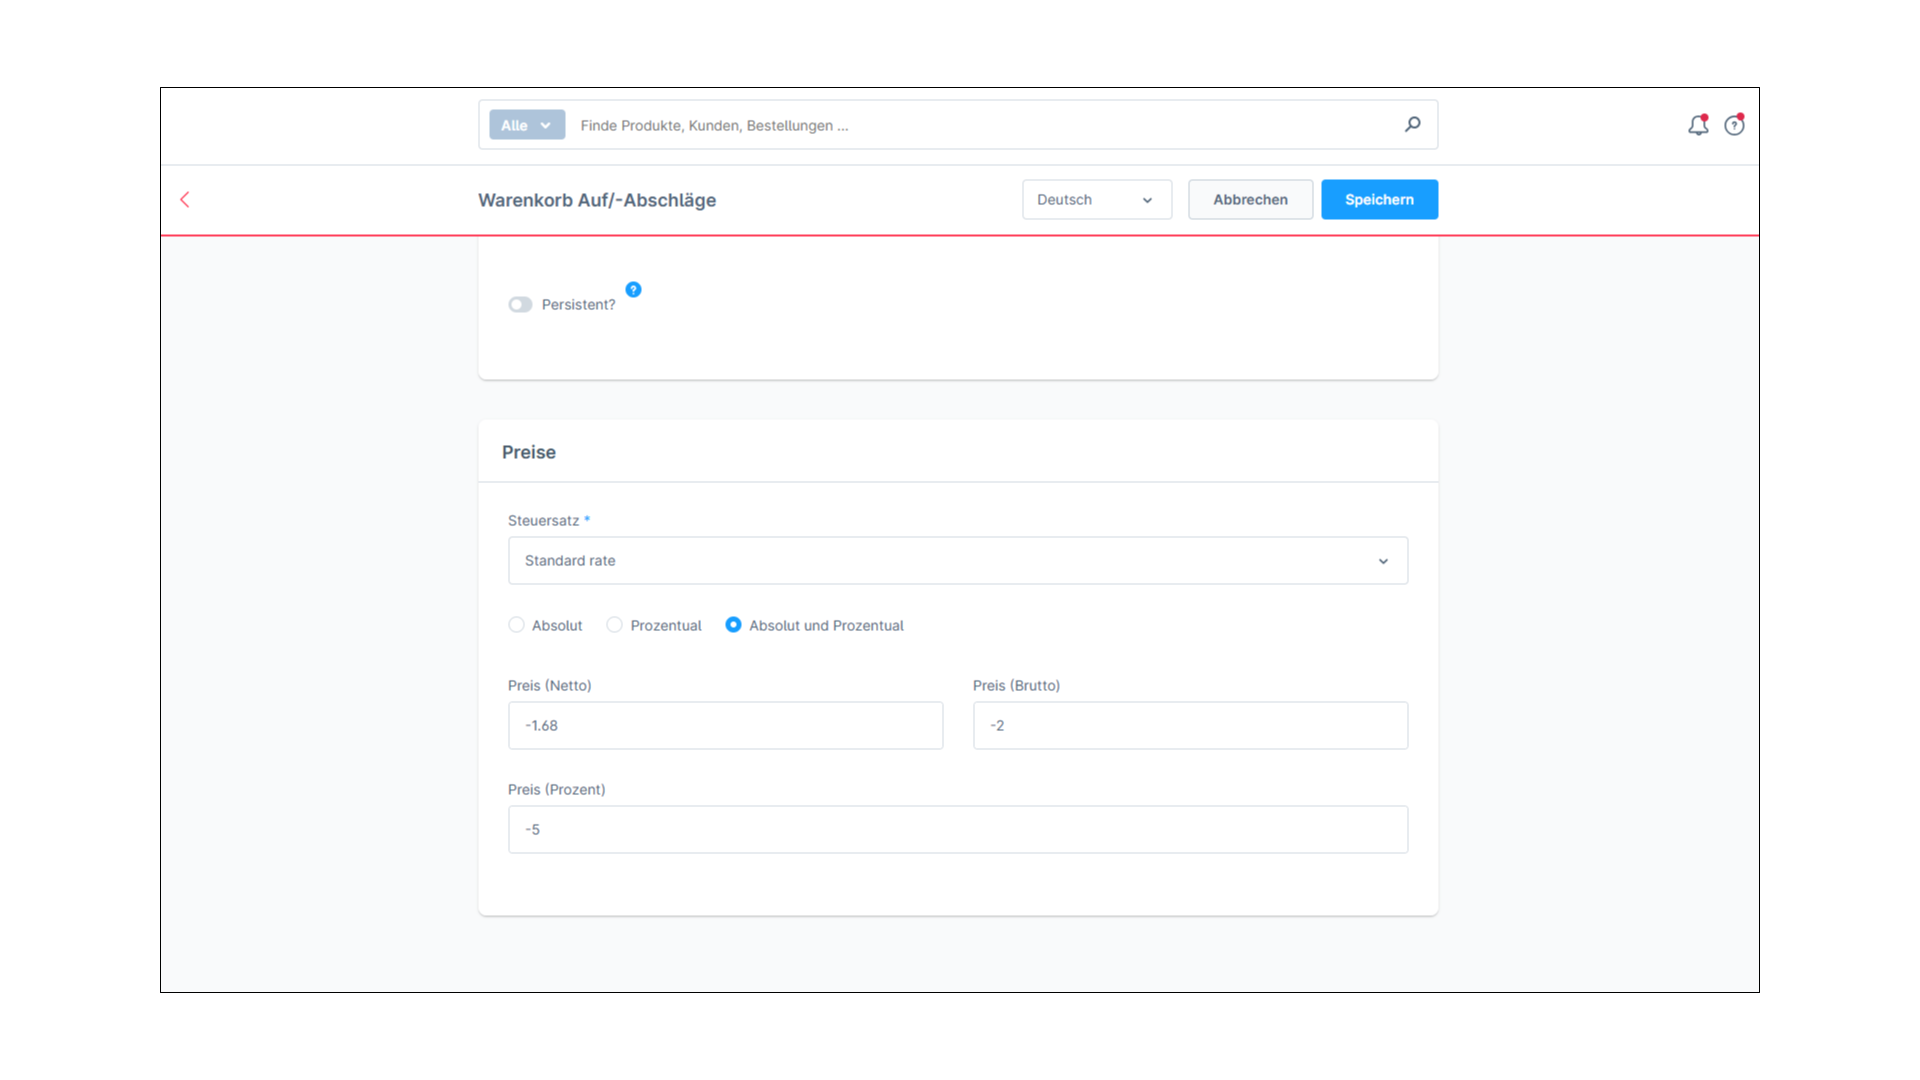The height and width of the screenshot is (1080, 1920).
Task: Click the Abbrechen cancel button
Action: point(1250,199)
